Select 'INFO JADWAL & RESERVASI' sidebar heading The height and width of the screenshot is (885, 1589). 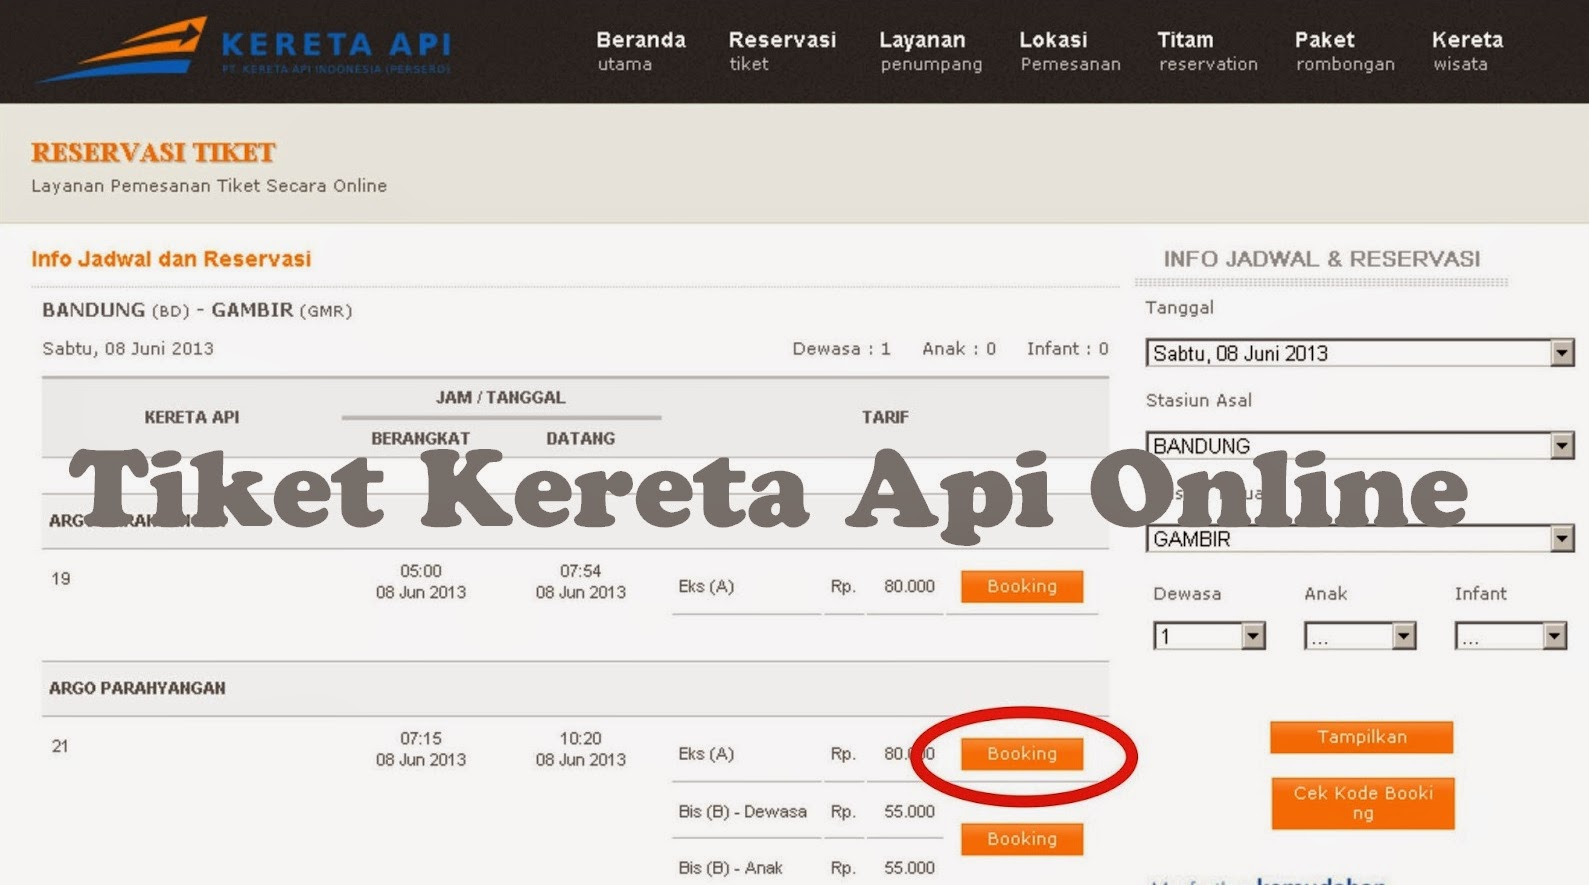coord(1321,259)
